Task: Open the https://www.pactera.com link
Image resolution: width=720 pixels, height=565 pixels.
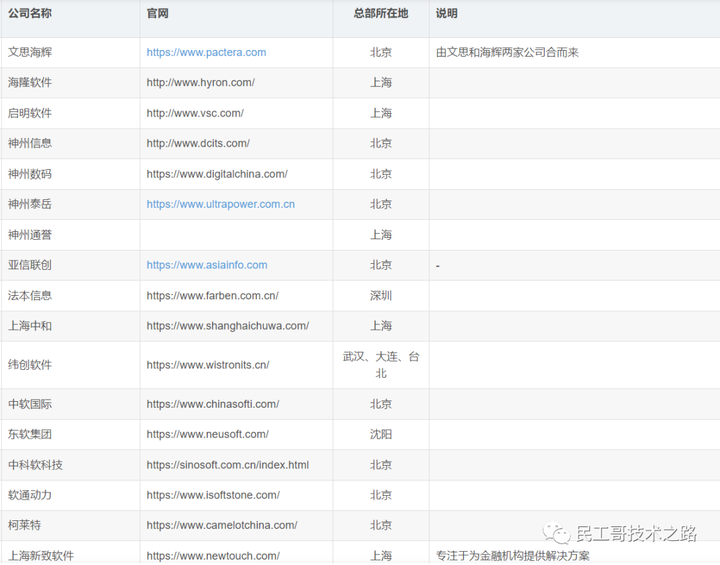Action: (206, 52)
